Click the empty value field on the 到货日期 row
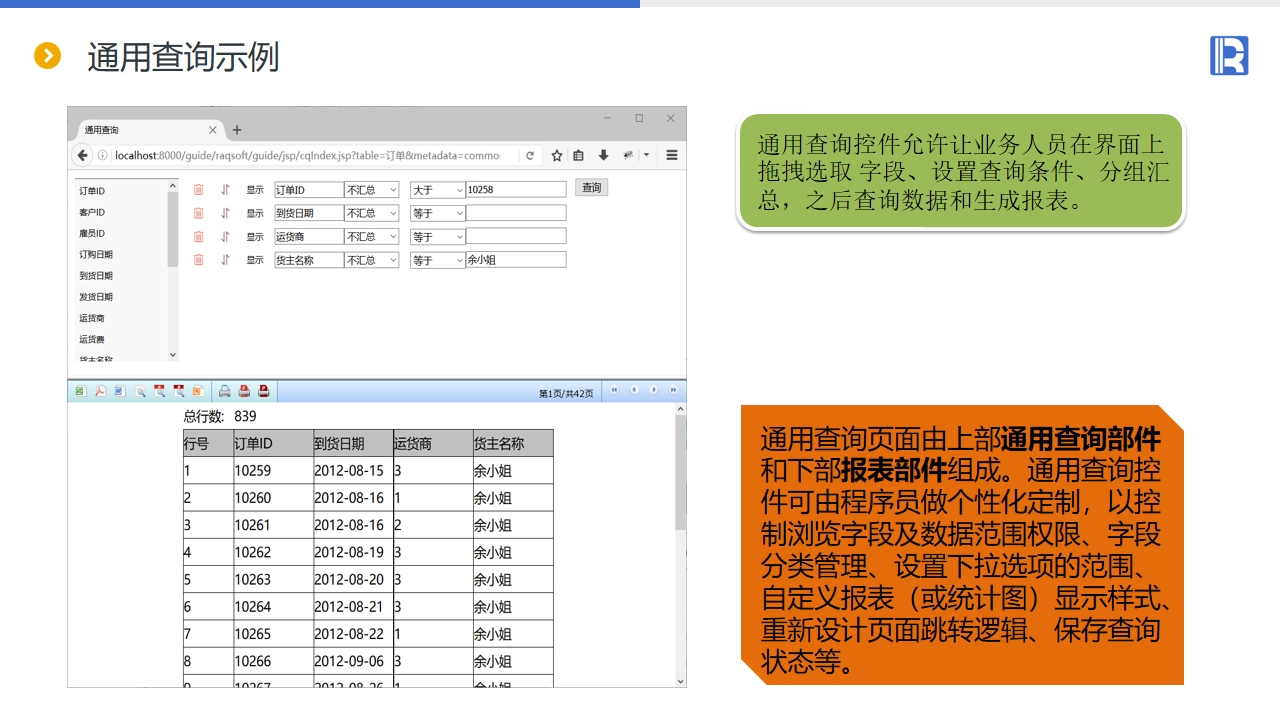 [x=516, y=213]
